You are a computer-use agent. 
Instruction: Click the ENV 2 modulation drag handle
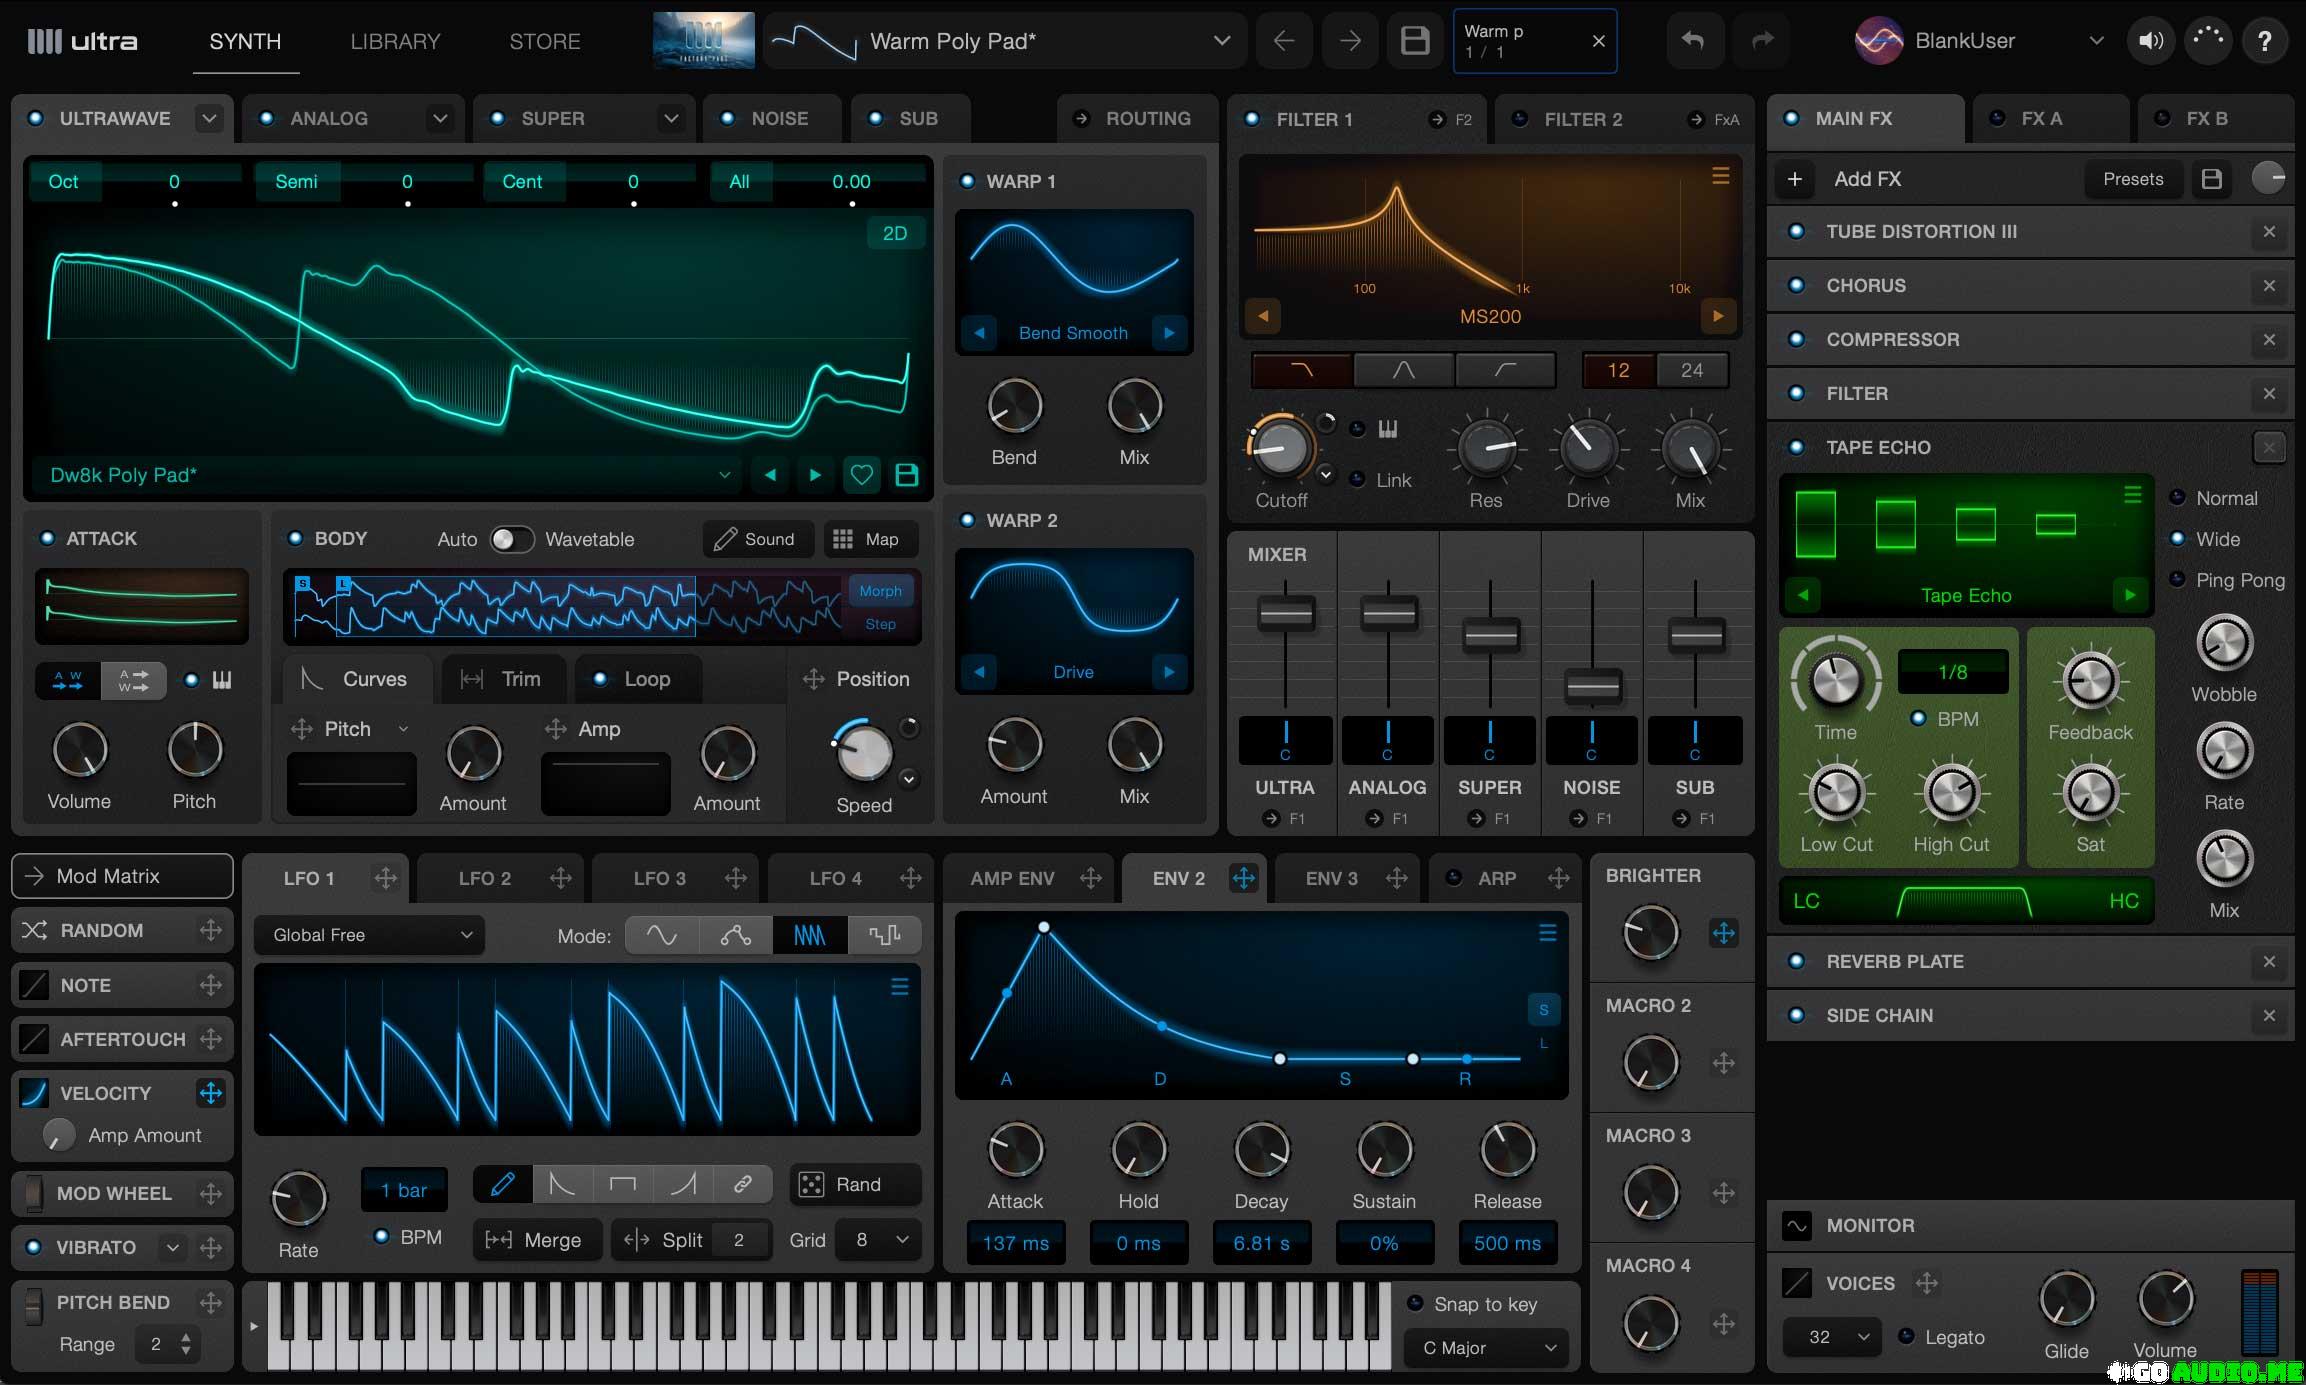click(1244, 878)
